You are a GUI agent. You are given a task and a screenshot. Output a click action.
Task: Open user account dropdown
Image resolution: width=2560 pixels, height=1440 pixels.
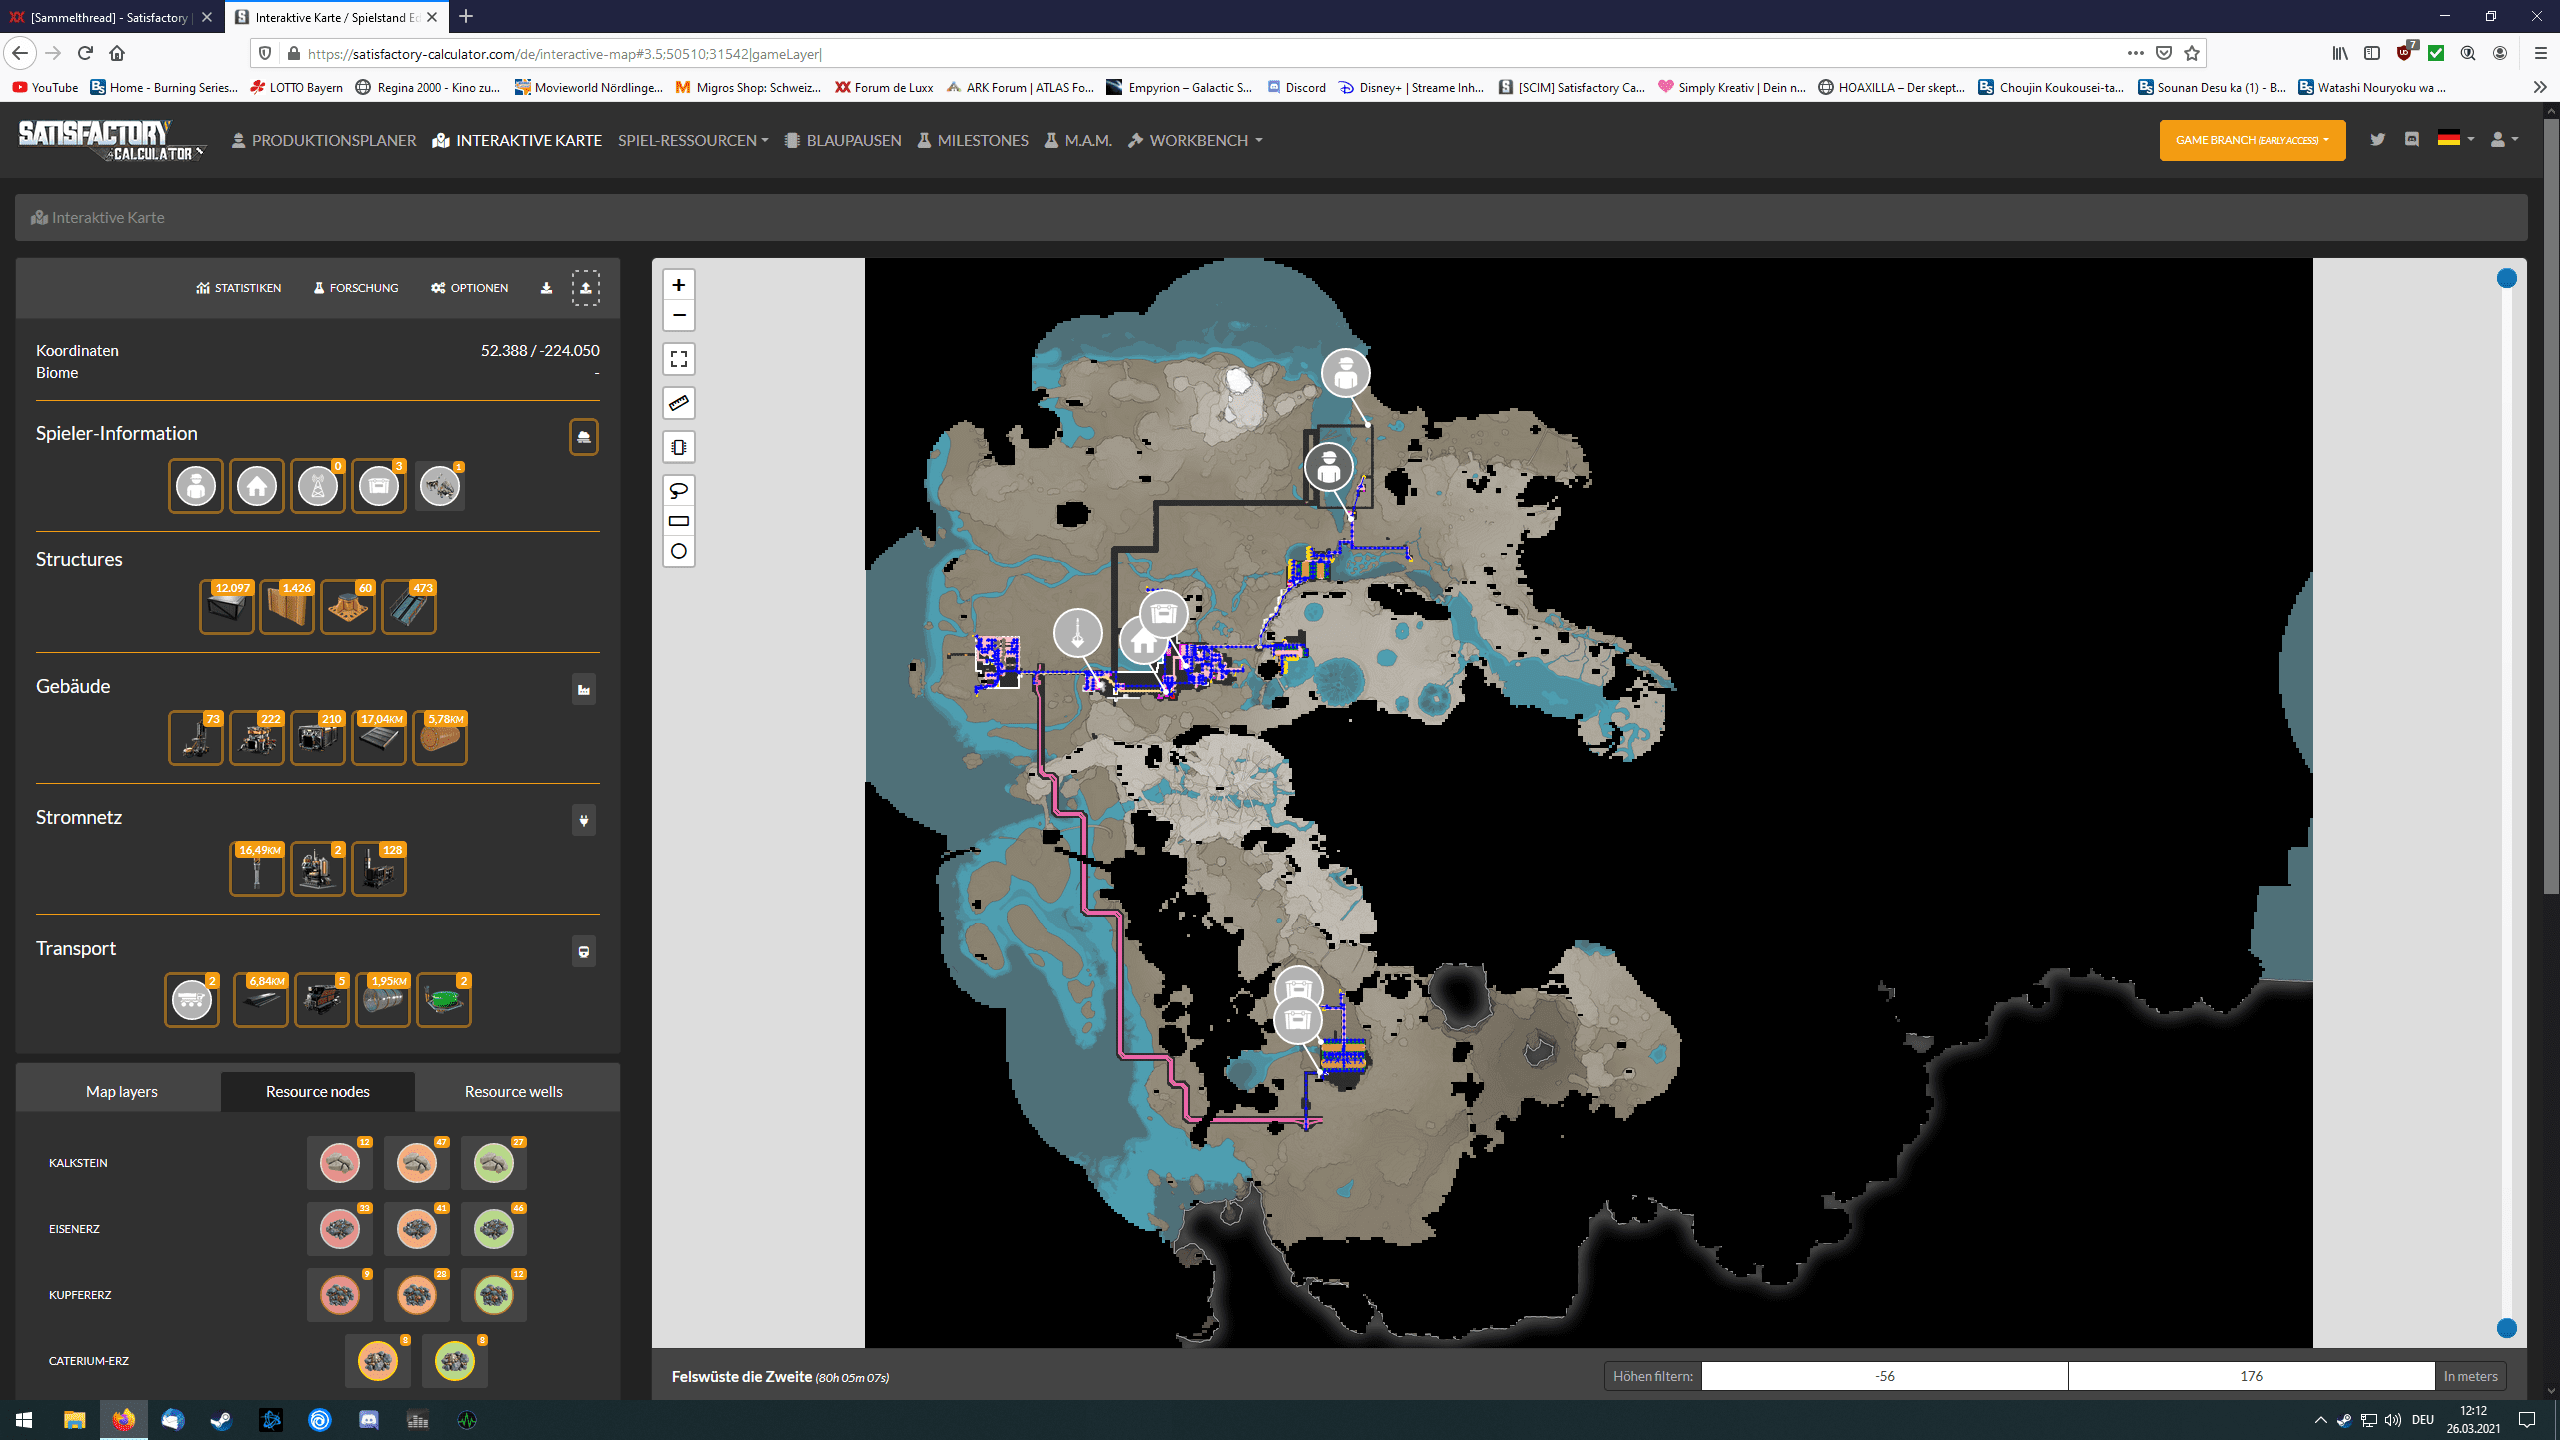(x=2504, y=139)
